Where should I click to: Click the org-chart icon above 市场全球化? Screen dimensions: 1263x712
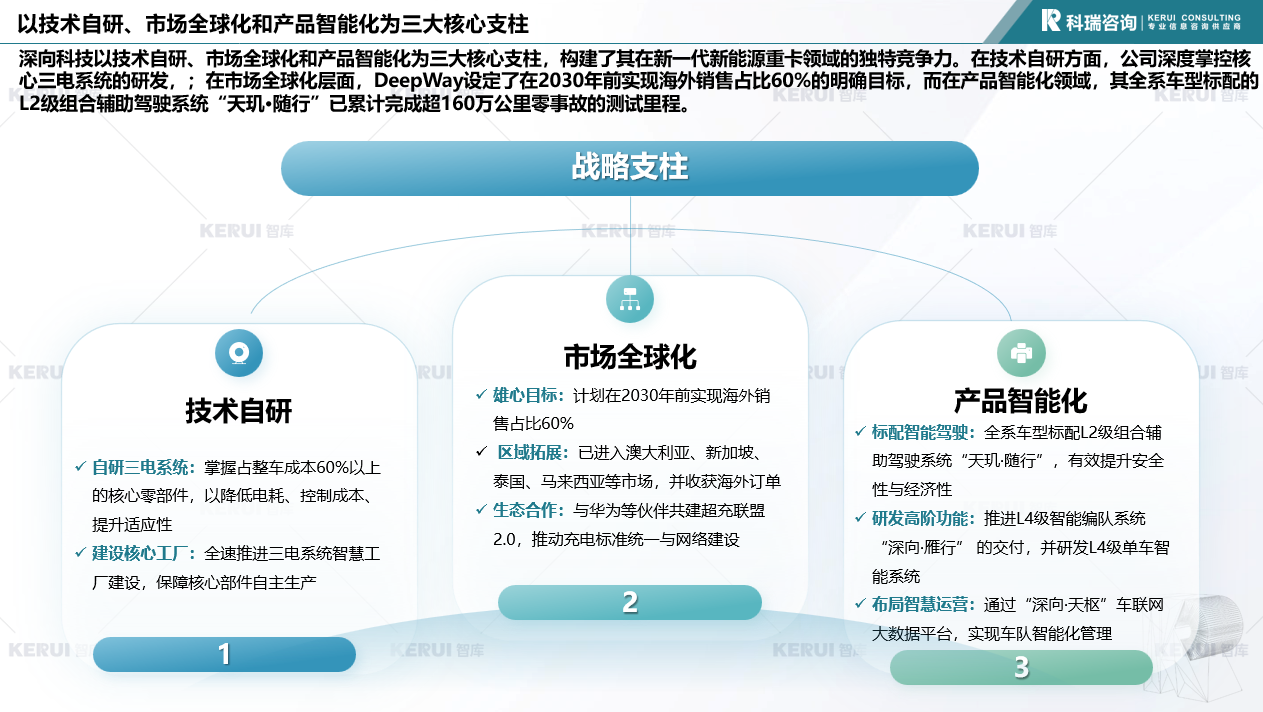point(630,299)
